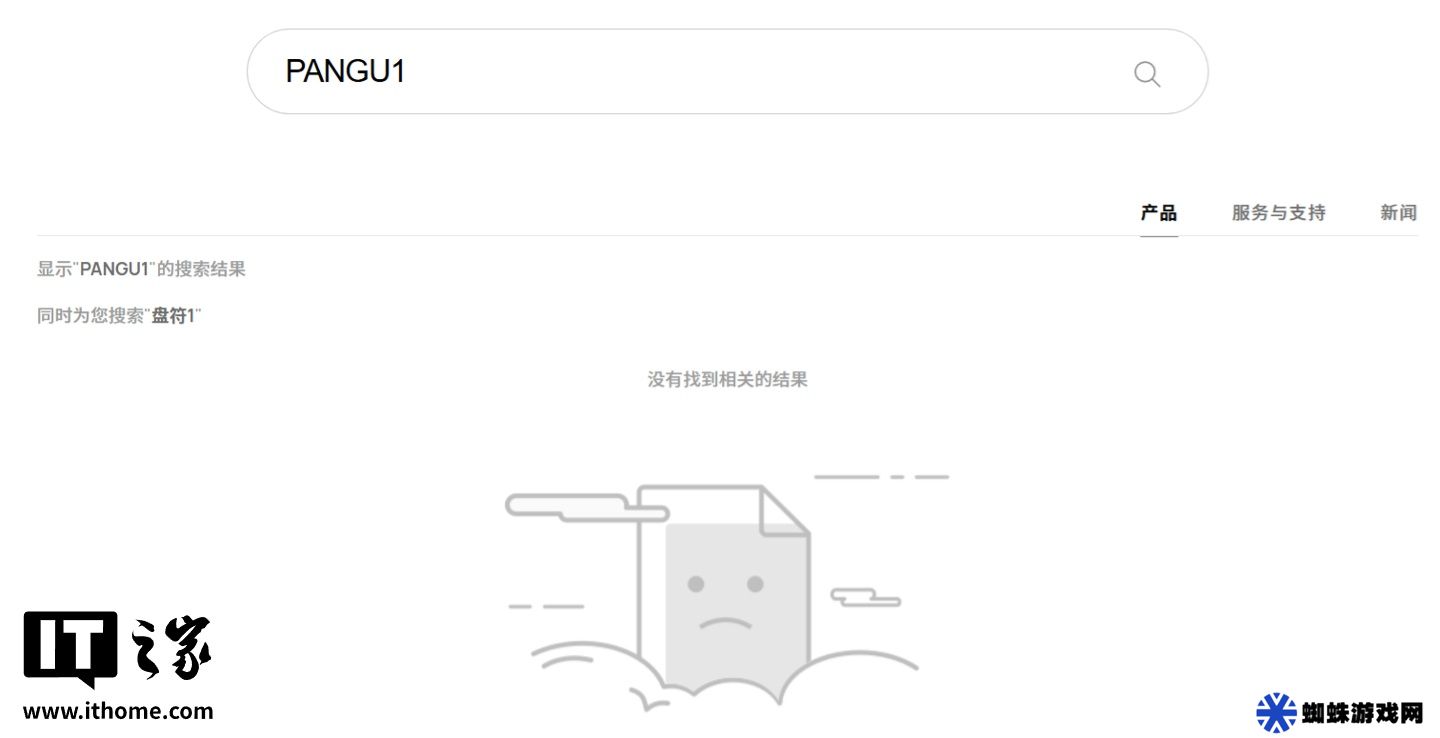Image resolution: width=1440 pixels, height=738 pixels.
Task: Click the 同时为您搜索 text
Action: (x=91, y=316)
